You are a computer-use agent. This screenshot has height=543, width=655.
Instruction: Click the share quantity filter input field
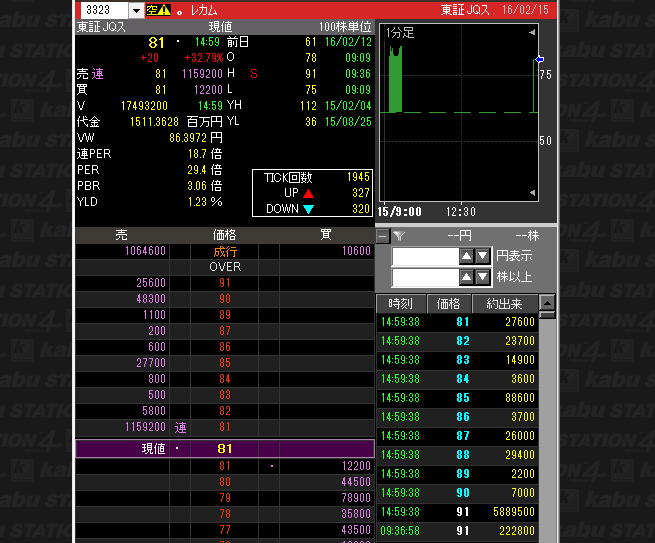click(425, 277)
